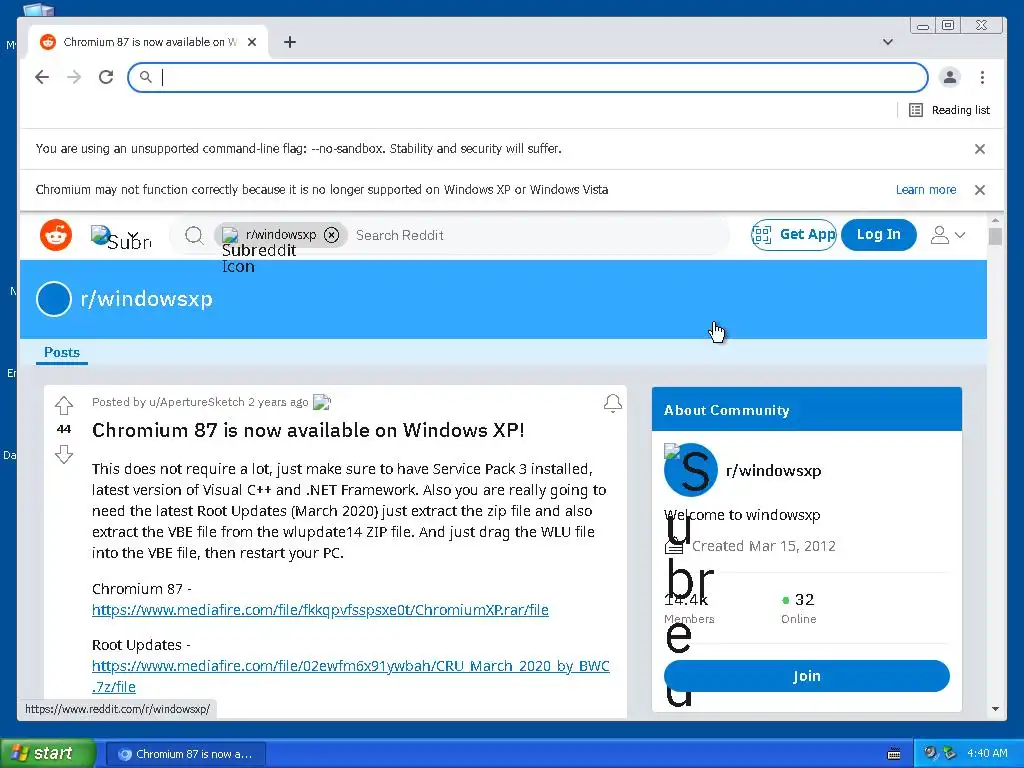Click the system tray clock
1024x768 pixels.
click(987, 753)
